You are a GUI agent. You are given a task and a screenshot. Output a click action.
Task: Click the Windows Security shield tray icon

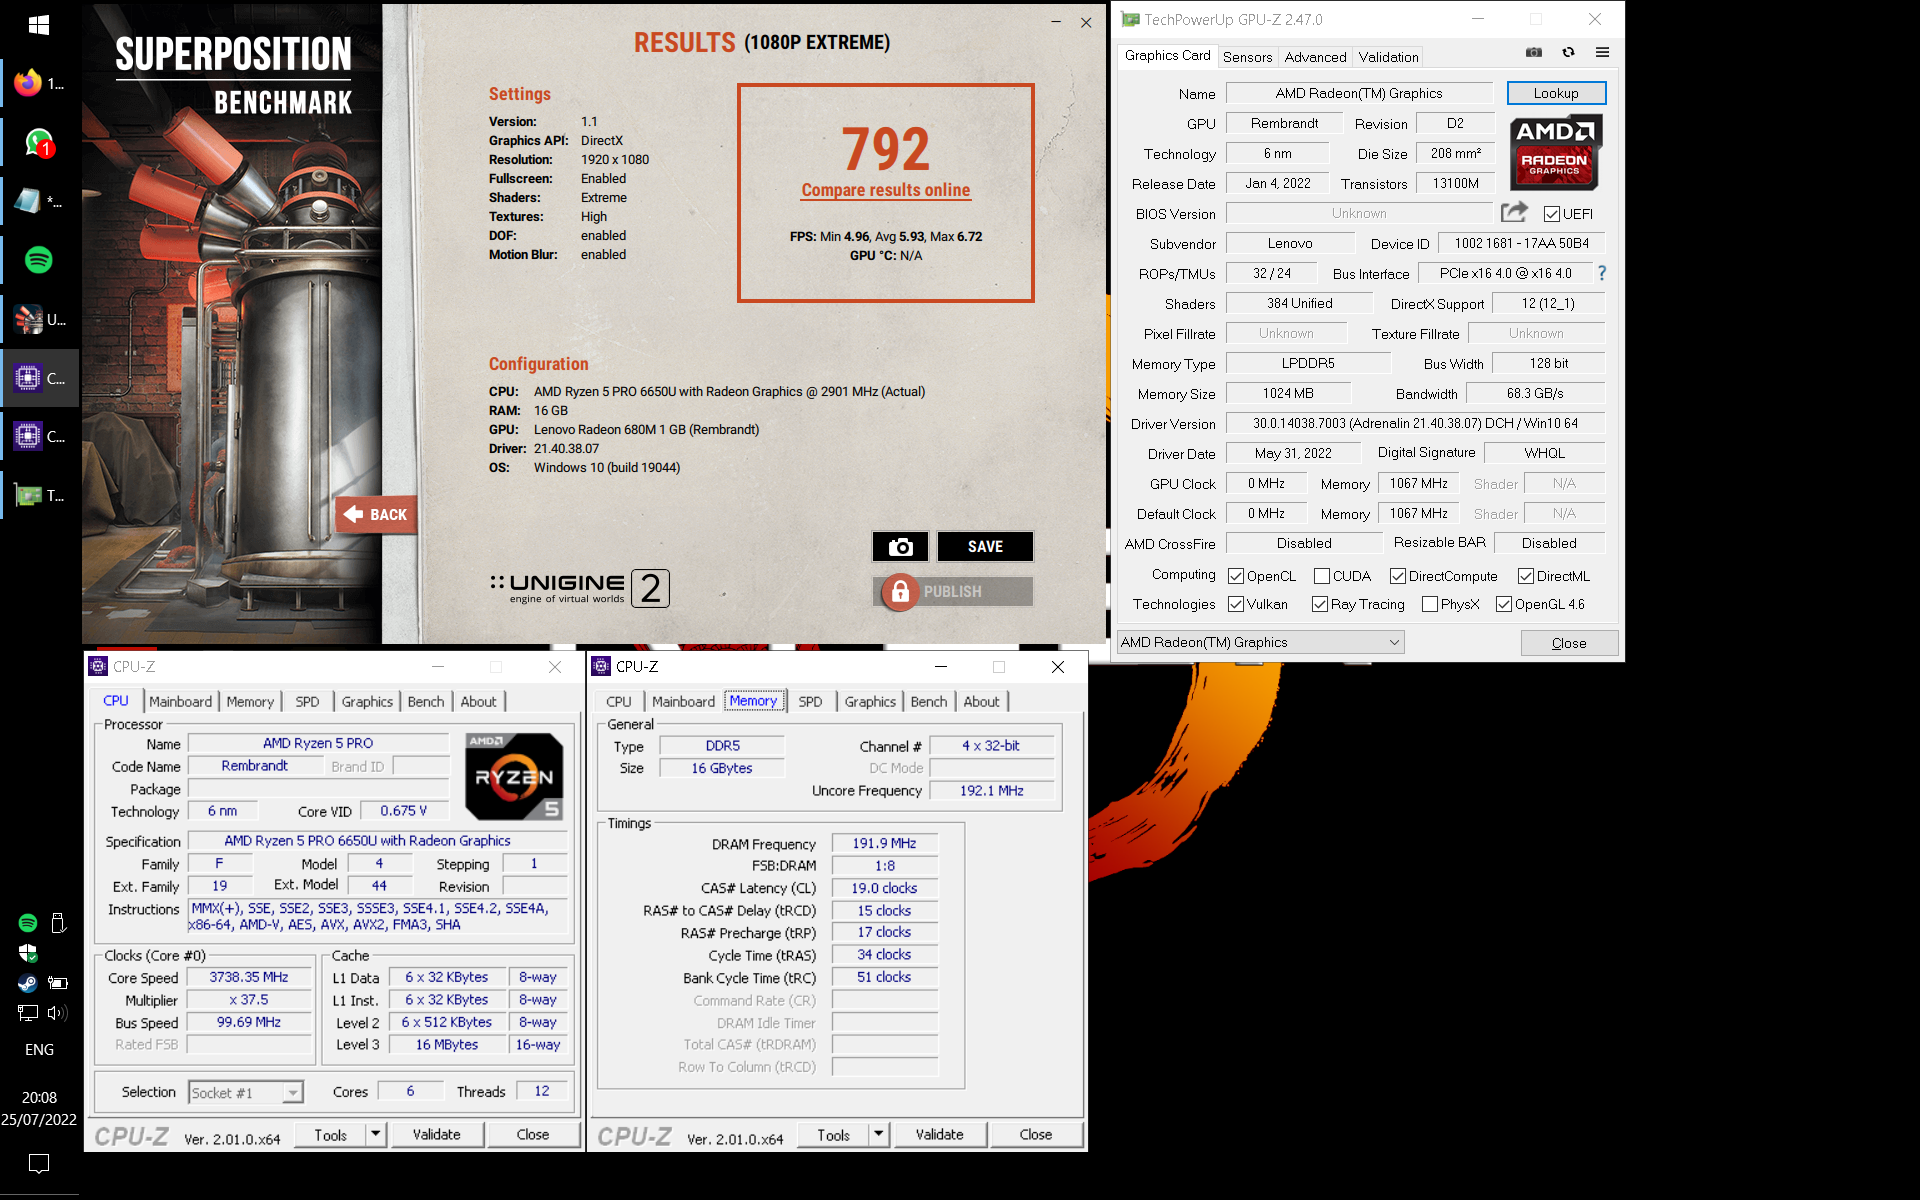click(27, 953)
